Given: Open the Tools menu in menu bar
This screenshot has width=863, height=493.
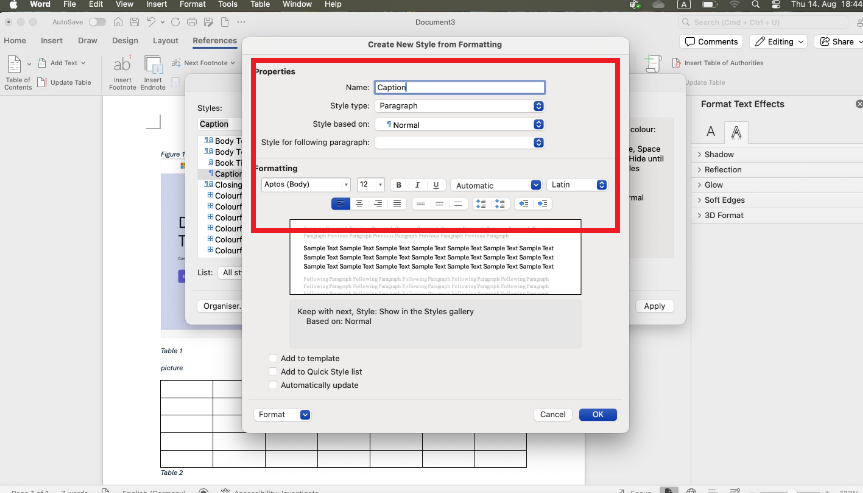Looking at the screenshot, I should click(227, 4).
